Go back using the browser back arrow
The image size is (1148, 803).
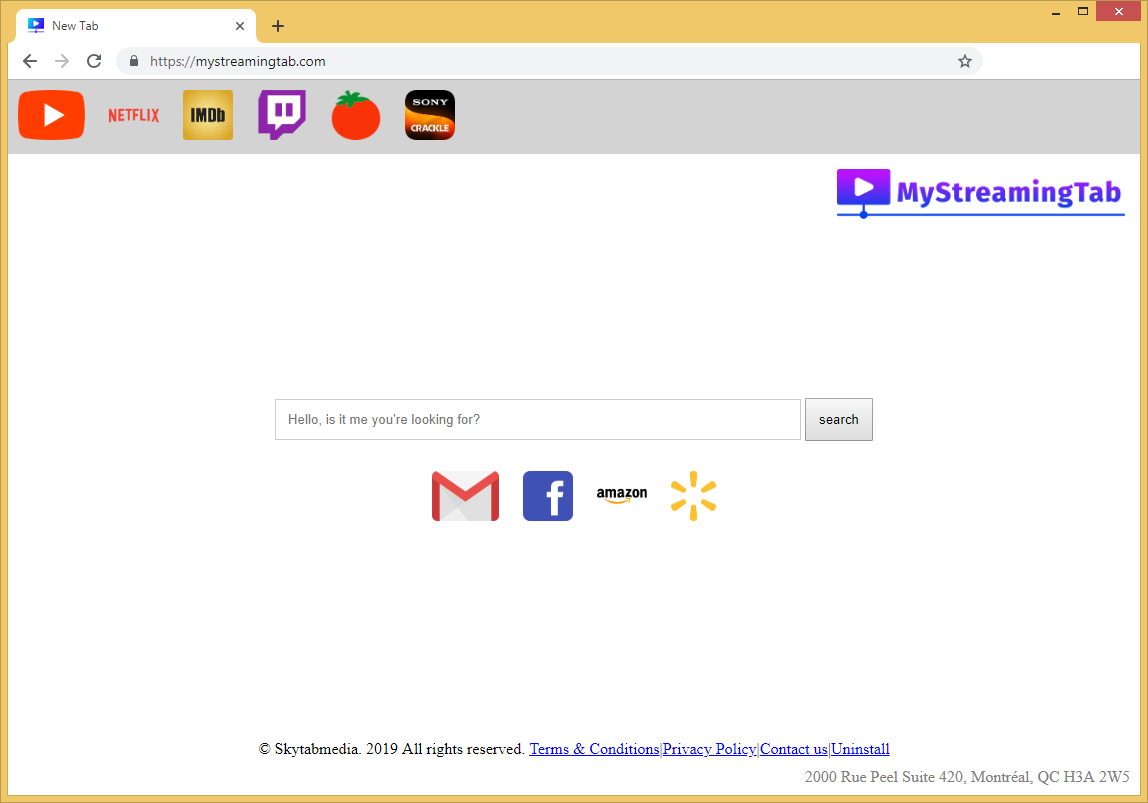30,61
